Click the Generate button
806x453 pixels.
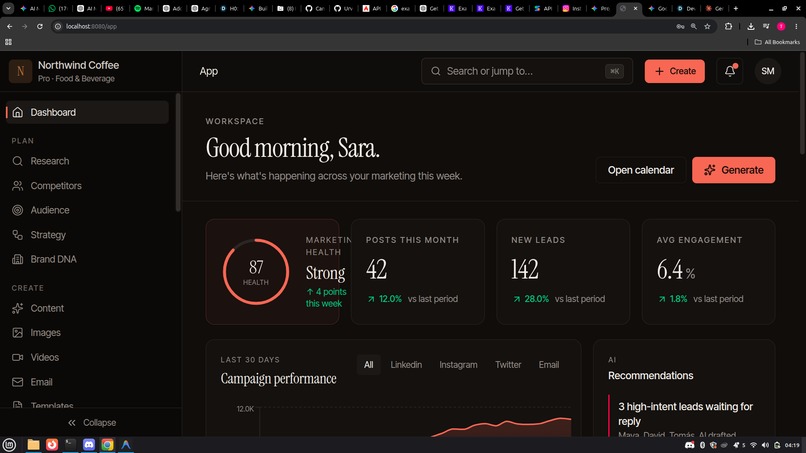(x=734, y=170)
